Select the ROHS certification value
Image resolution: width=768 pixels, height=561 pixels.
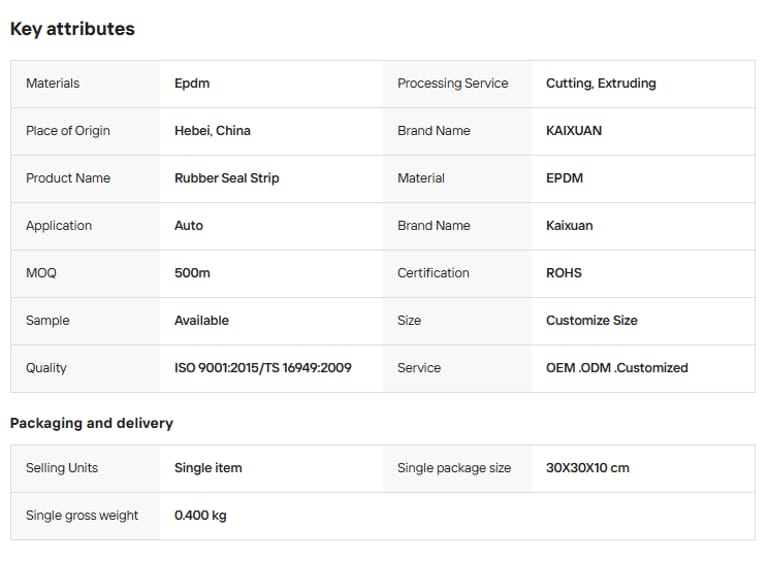pos(563,273)
